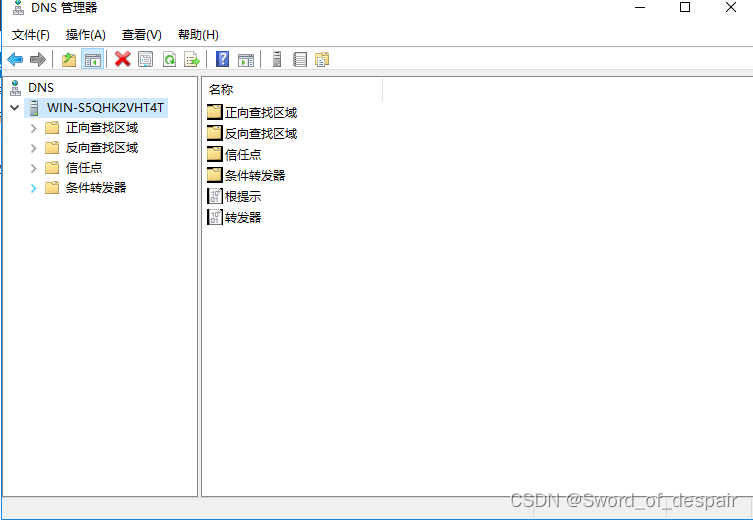Select 条件转发器 folder in right pane
This screenshot has height=520, width=753.
[246, 175]
